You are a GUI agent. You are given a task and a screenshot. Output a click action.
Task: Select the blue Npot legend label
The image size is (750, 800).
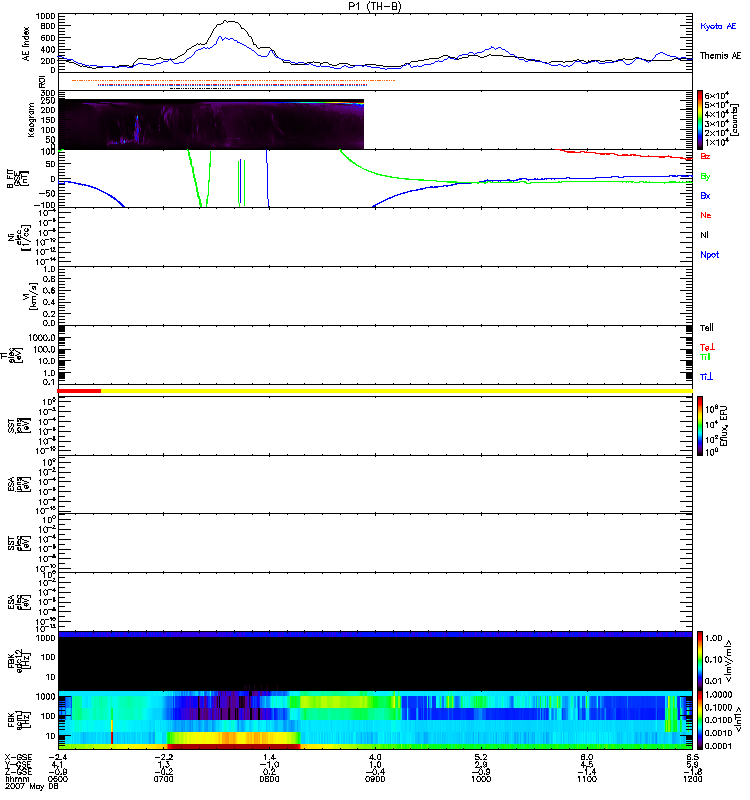(709, 255)
